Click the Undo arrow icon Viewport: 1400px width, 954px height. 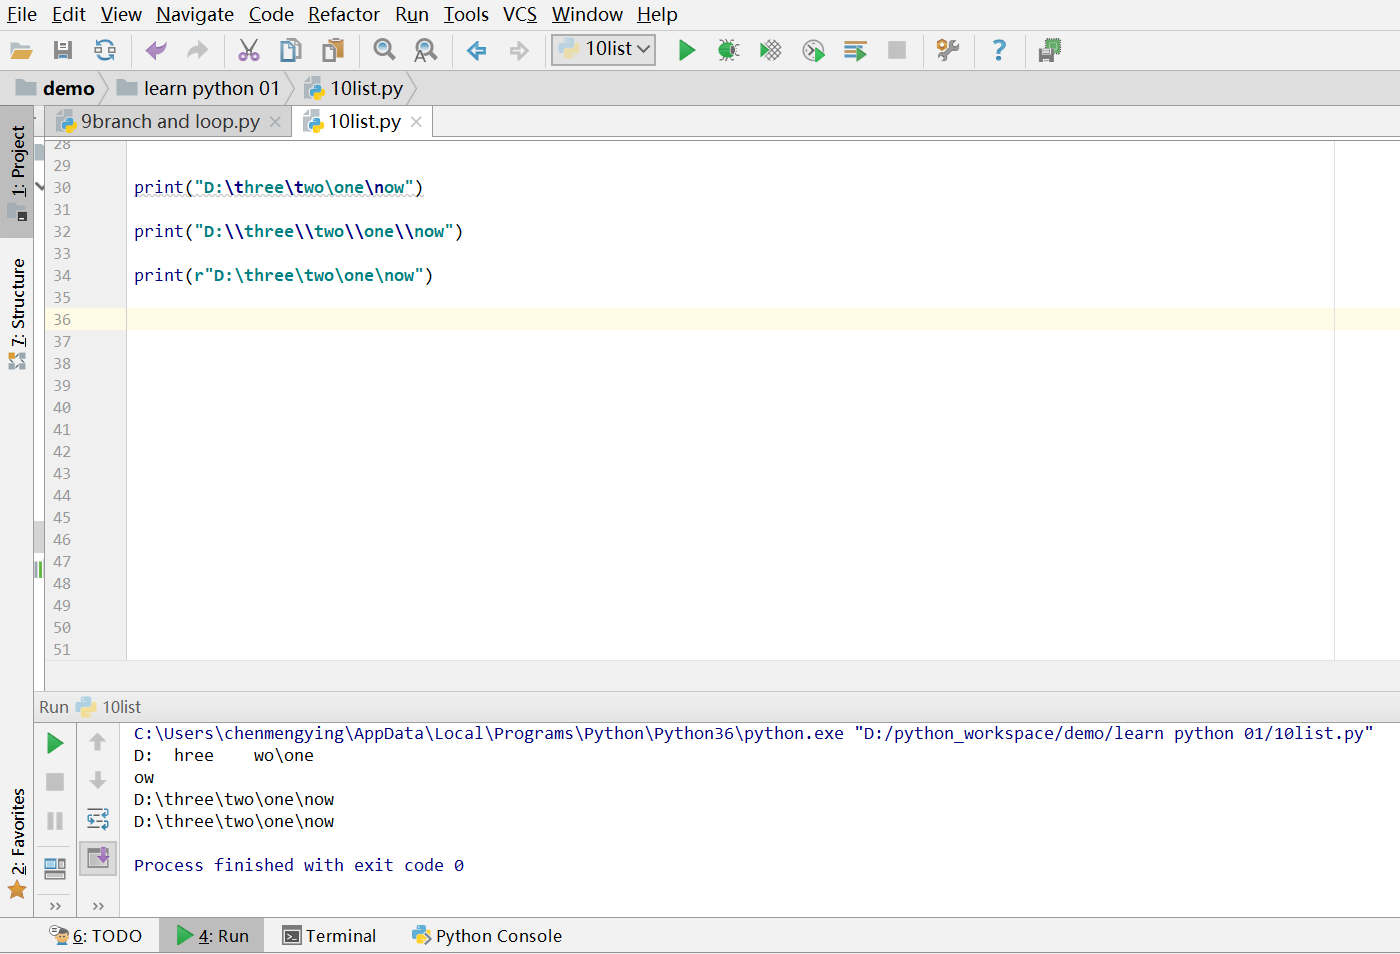[x=156, y=50]
